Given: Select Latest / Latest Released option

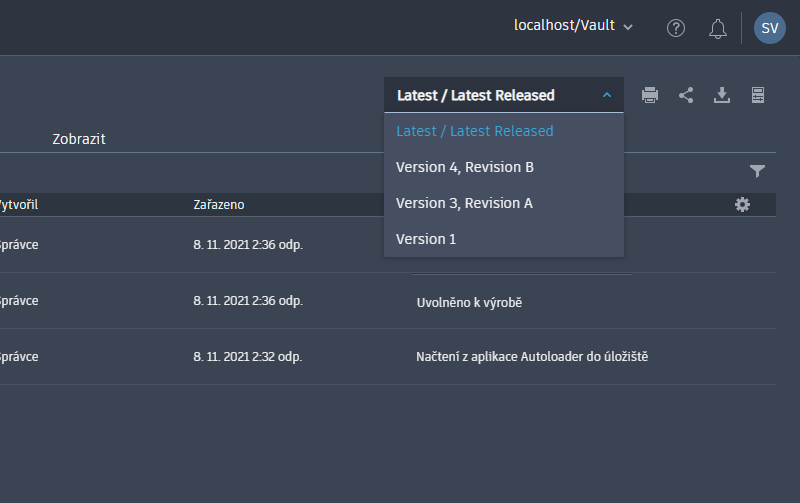Looking at the screenshot, I should point(474,131).
